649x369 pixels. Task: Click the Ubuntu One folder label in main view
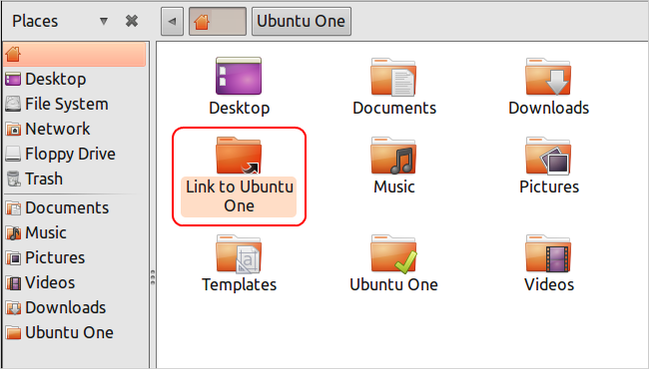394,285
